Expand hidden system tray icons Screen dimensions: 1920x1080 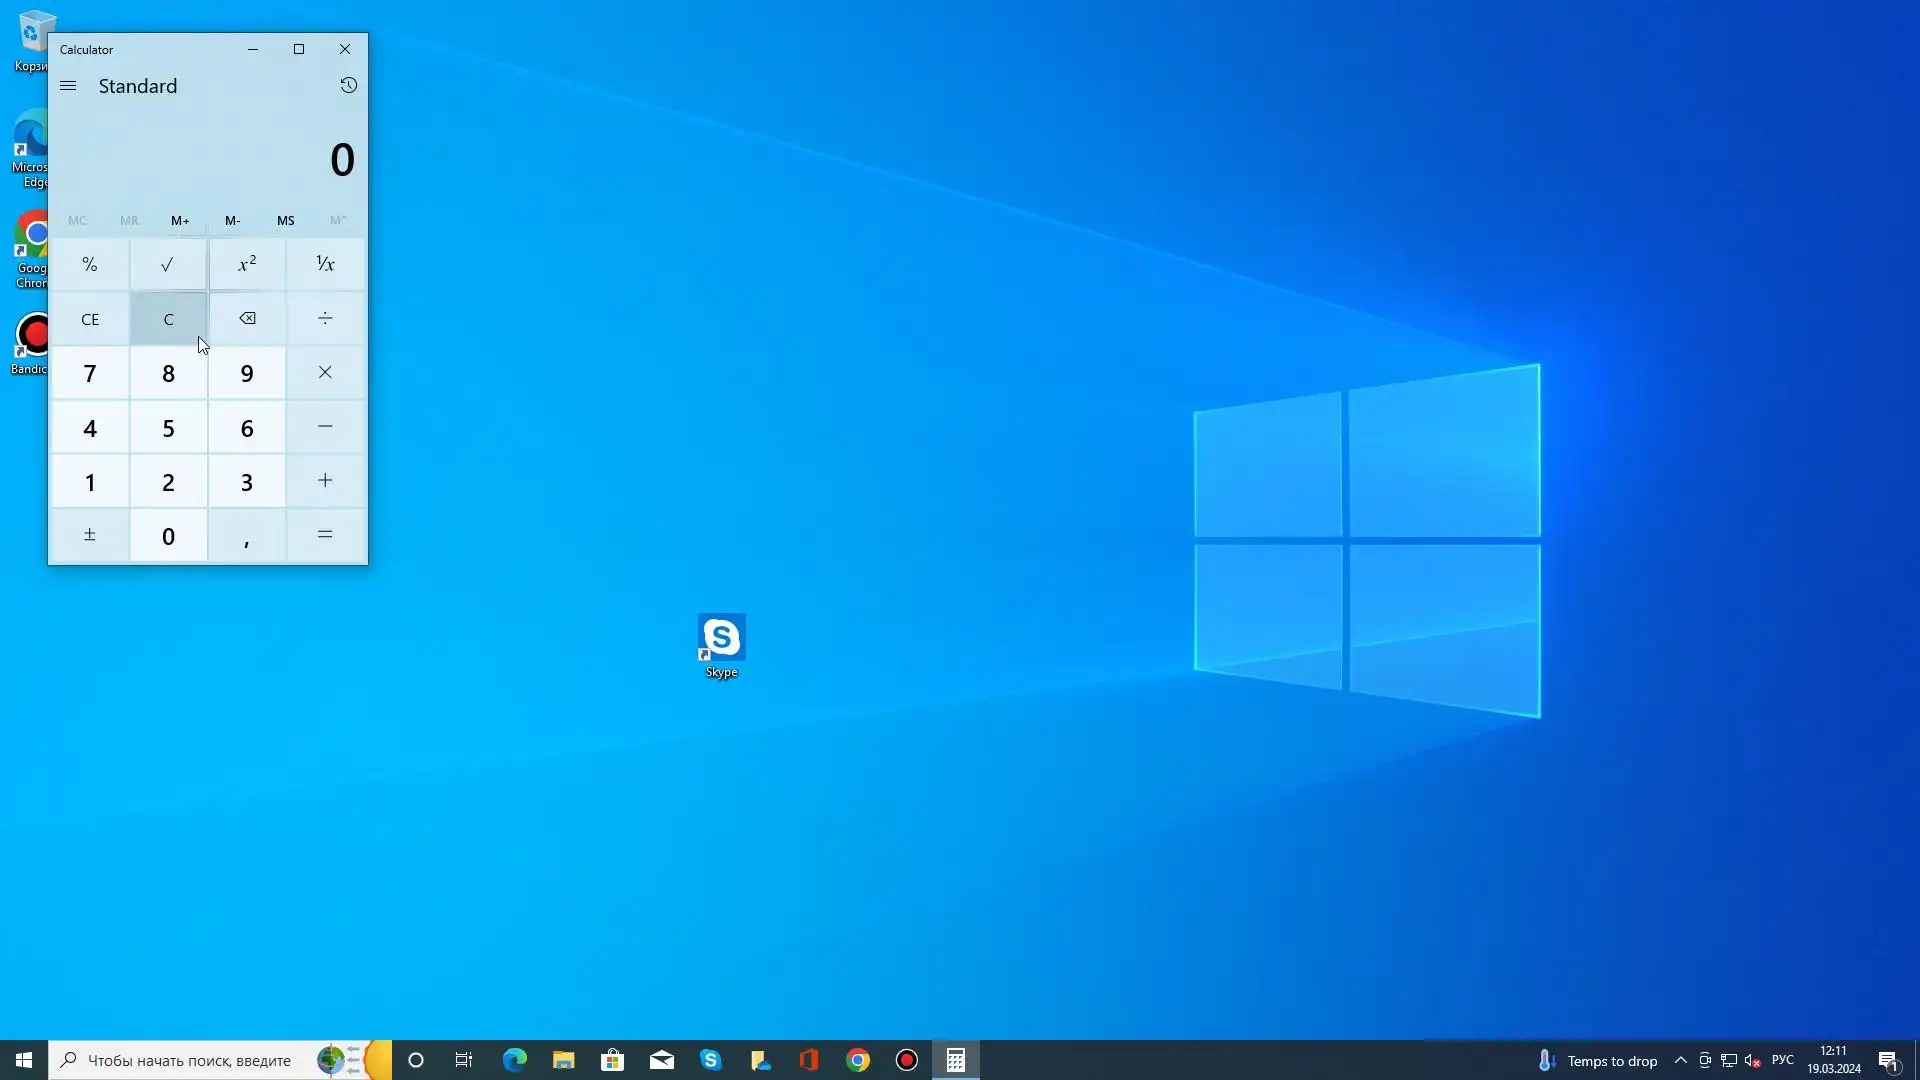[x=1680, y=1060]
